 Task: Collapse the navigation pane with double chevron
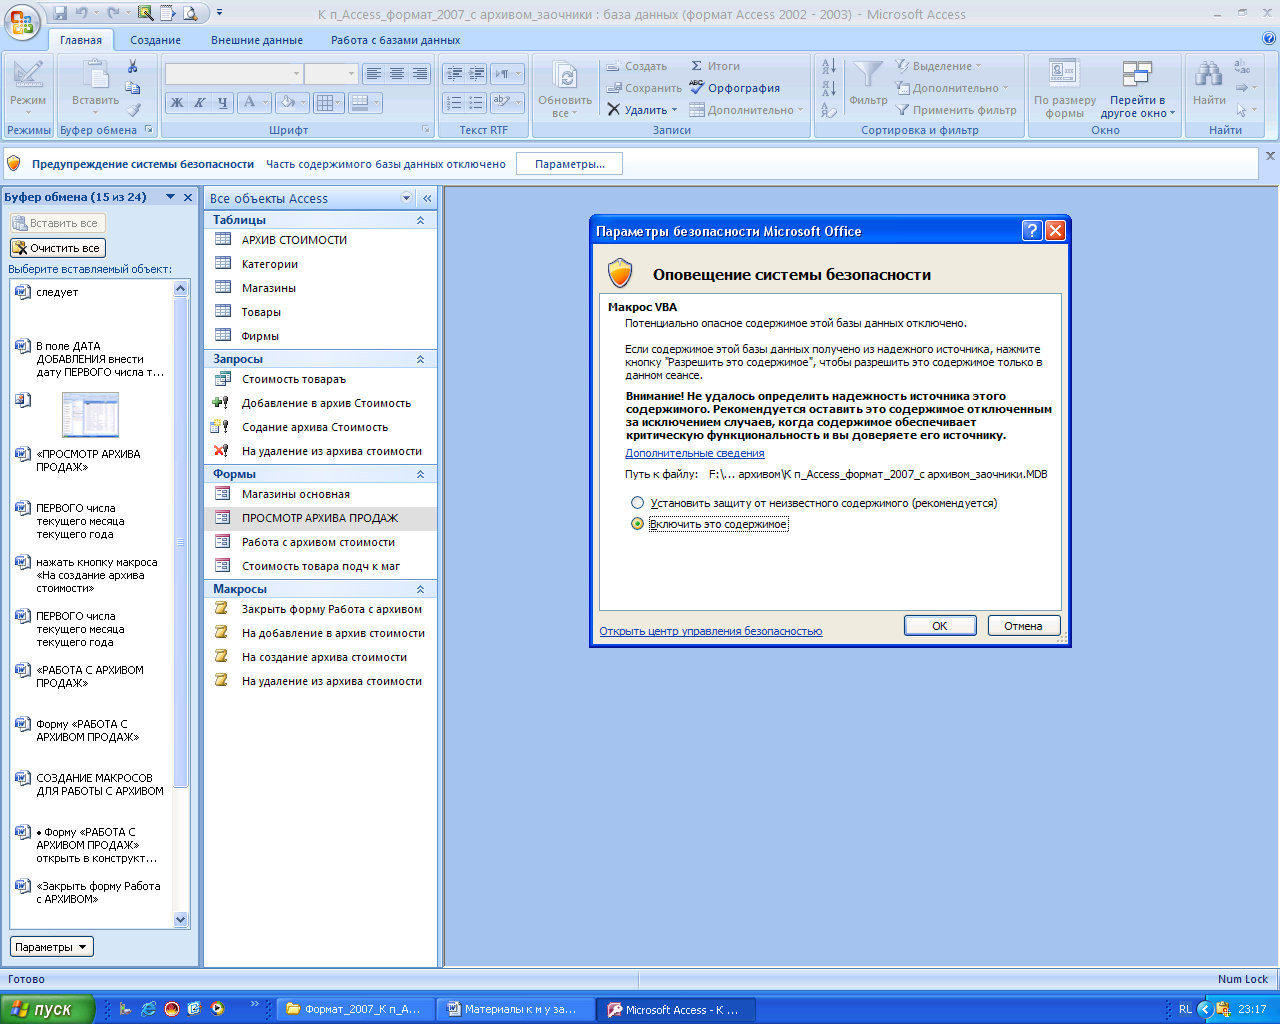(x=427, y=198)
